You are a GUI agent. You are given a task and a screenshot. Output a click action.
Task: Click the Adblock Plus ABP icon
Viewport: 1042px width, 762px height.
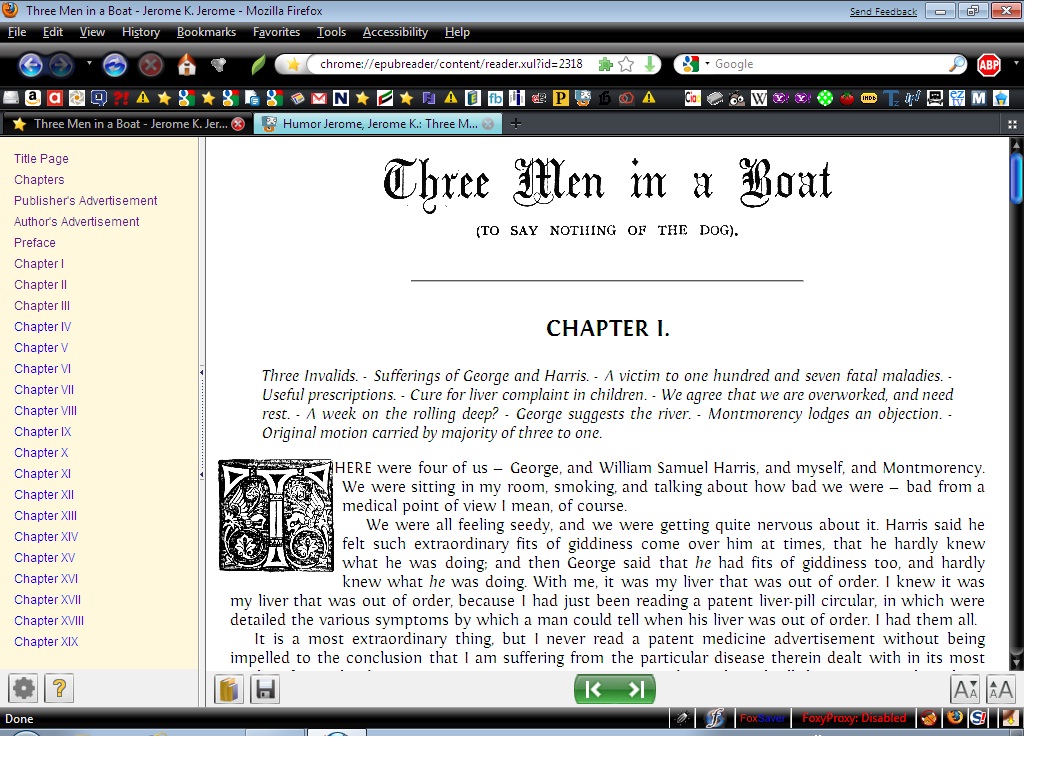pos(989,64)
